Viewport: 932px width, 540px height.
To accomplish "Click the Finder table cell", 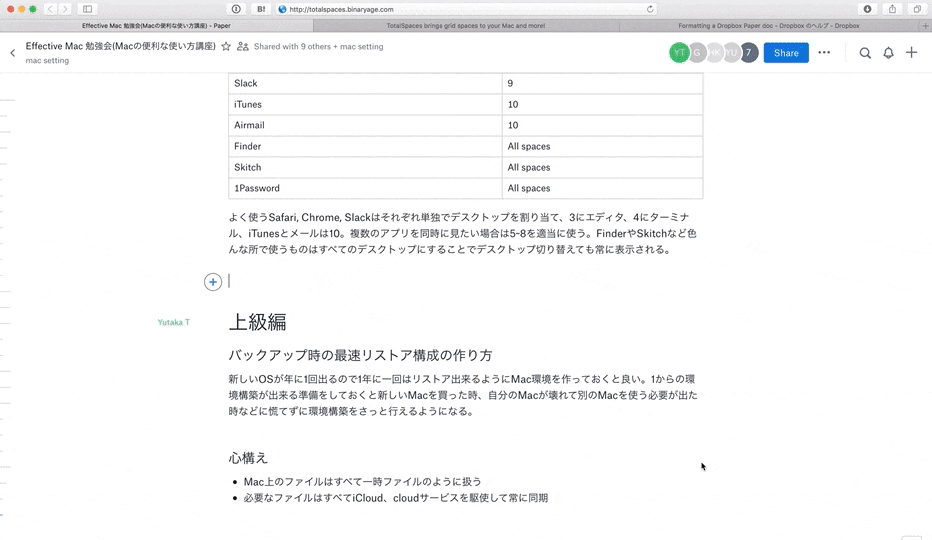I will click(x=366, y=146).
